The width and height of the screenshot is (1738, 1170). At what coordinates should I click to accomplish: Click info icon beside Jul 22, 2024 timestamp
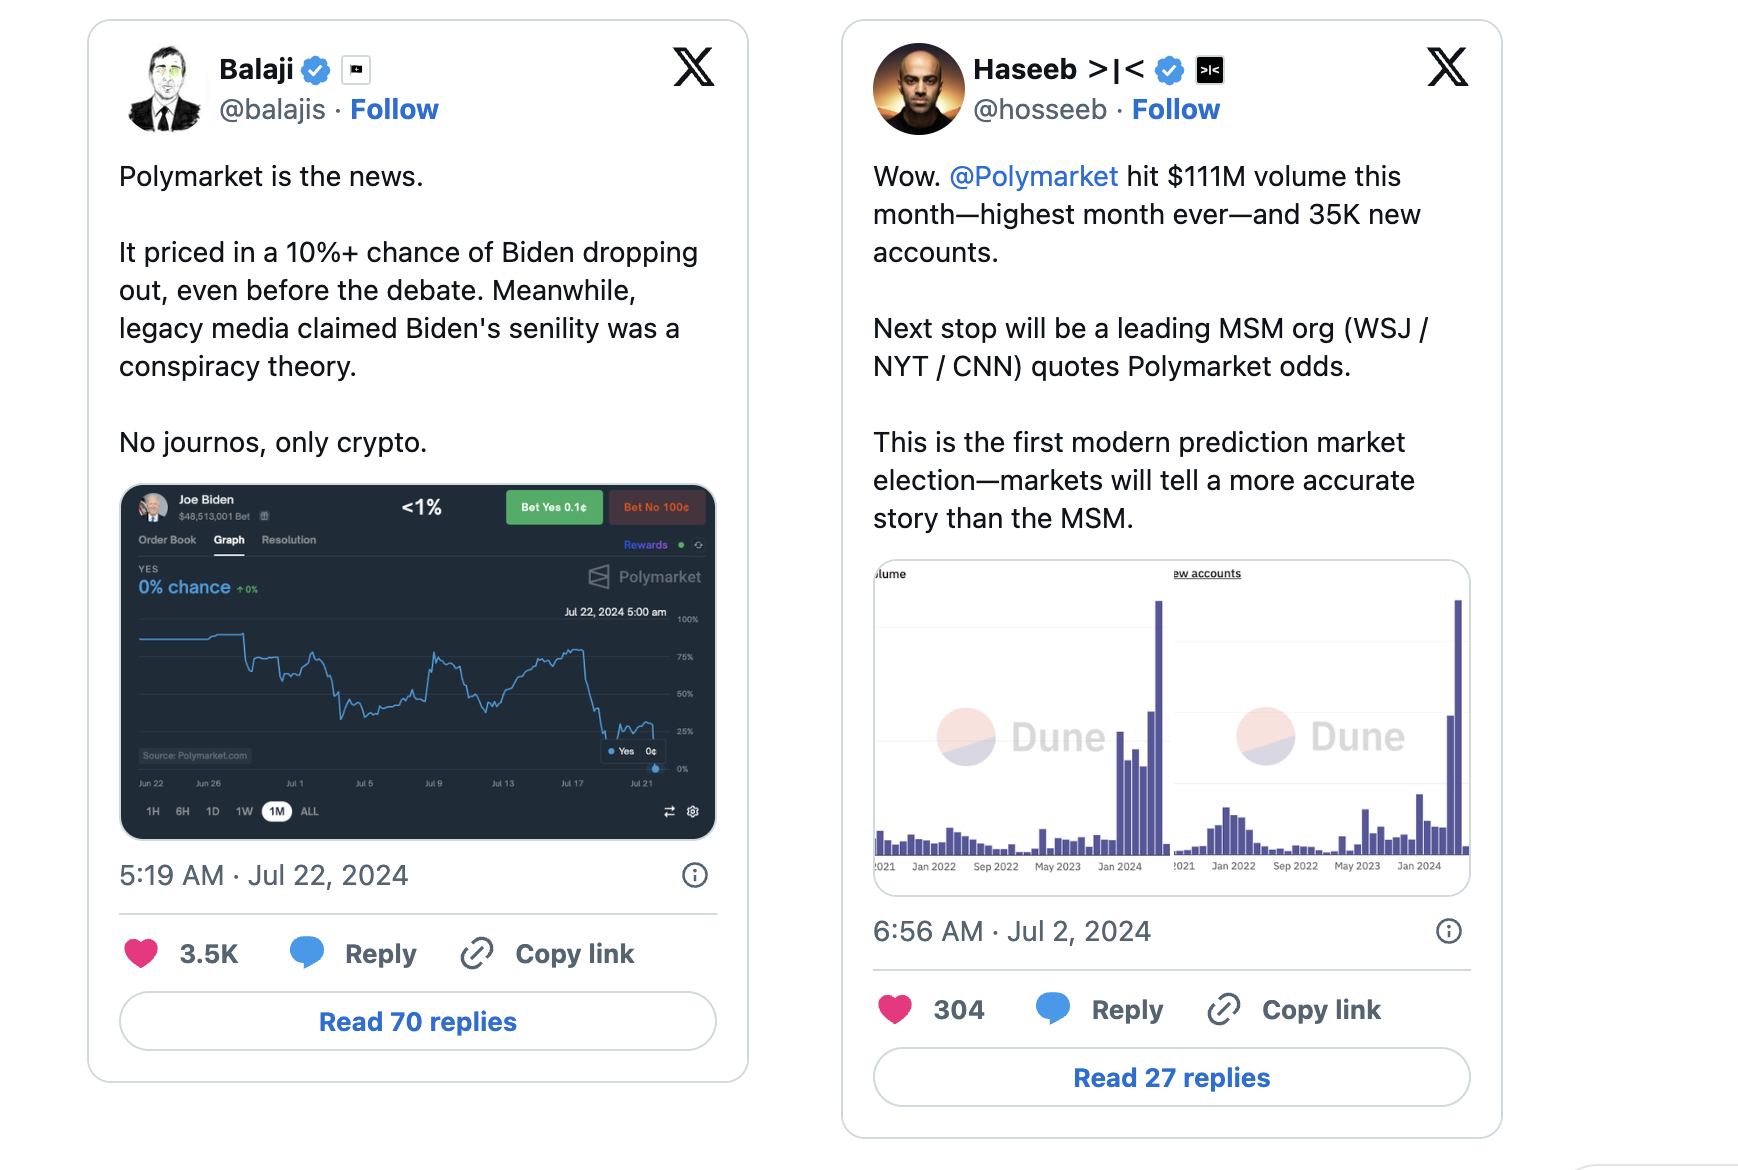(695, 876)
